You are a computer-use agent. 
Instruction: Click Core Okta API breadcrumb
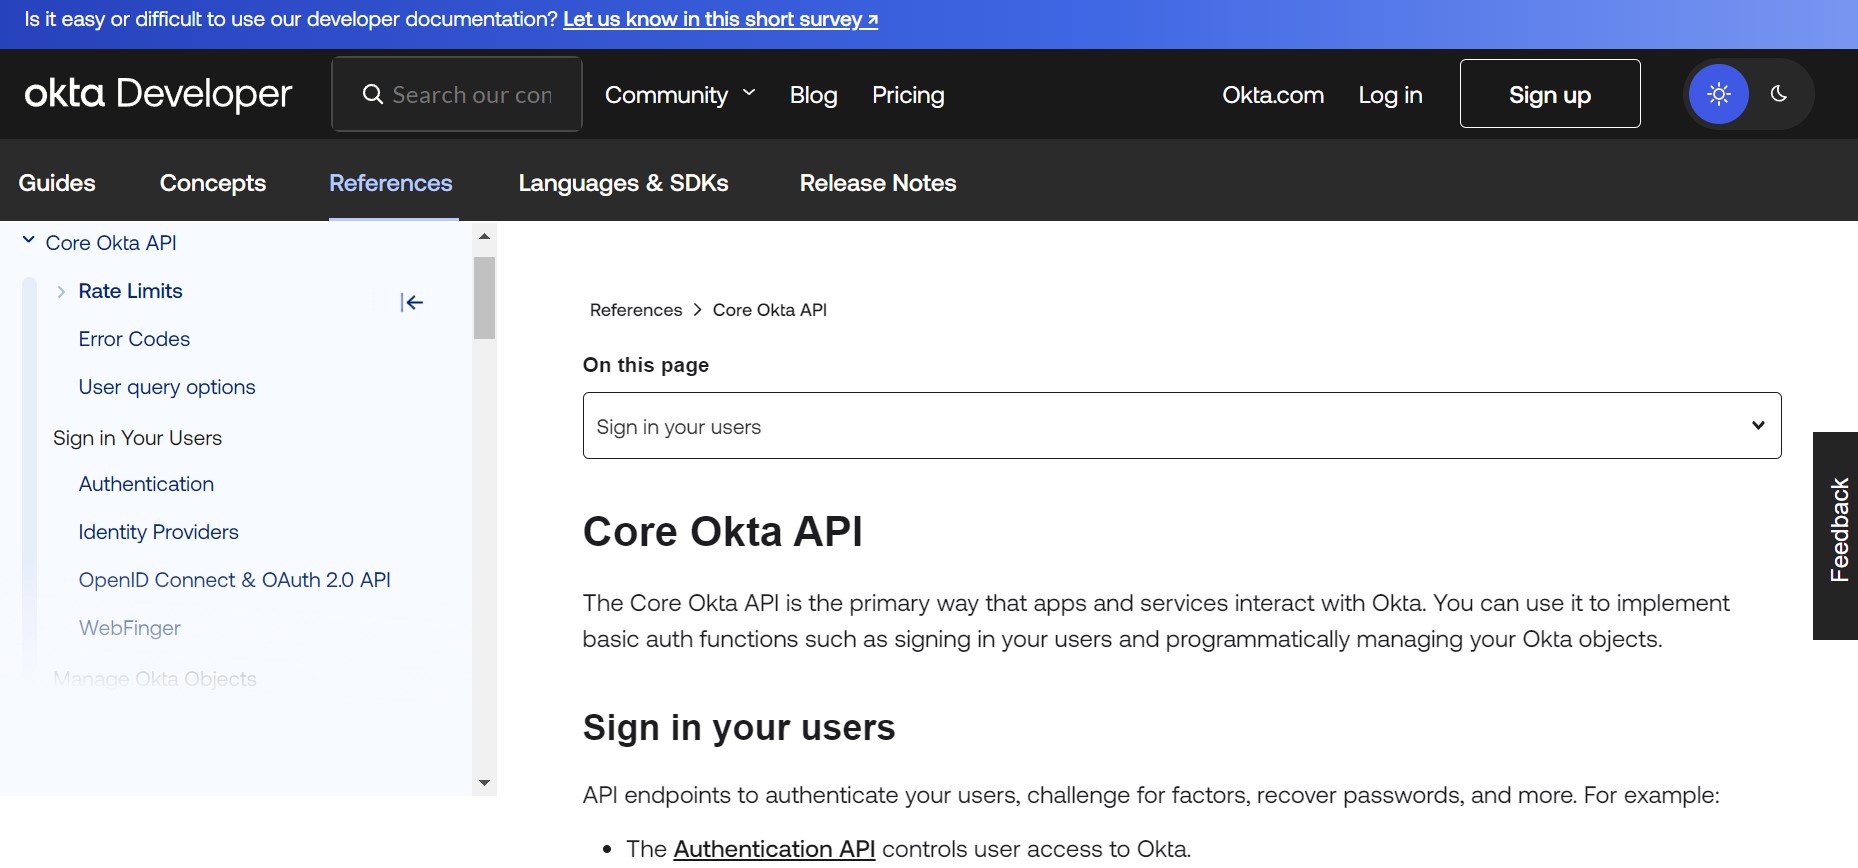(x=770, y=310)
